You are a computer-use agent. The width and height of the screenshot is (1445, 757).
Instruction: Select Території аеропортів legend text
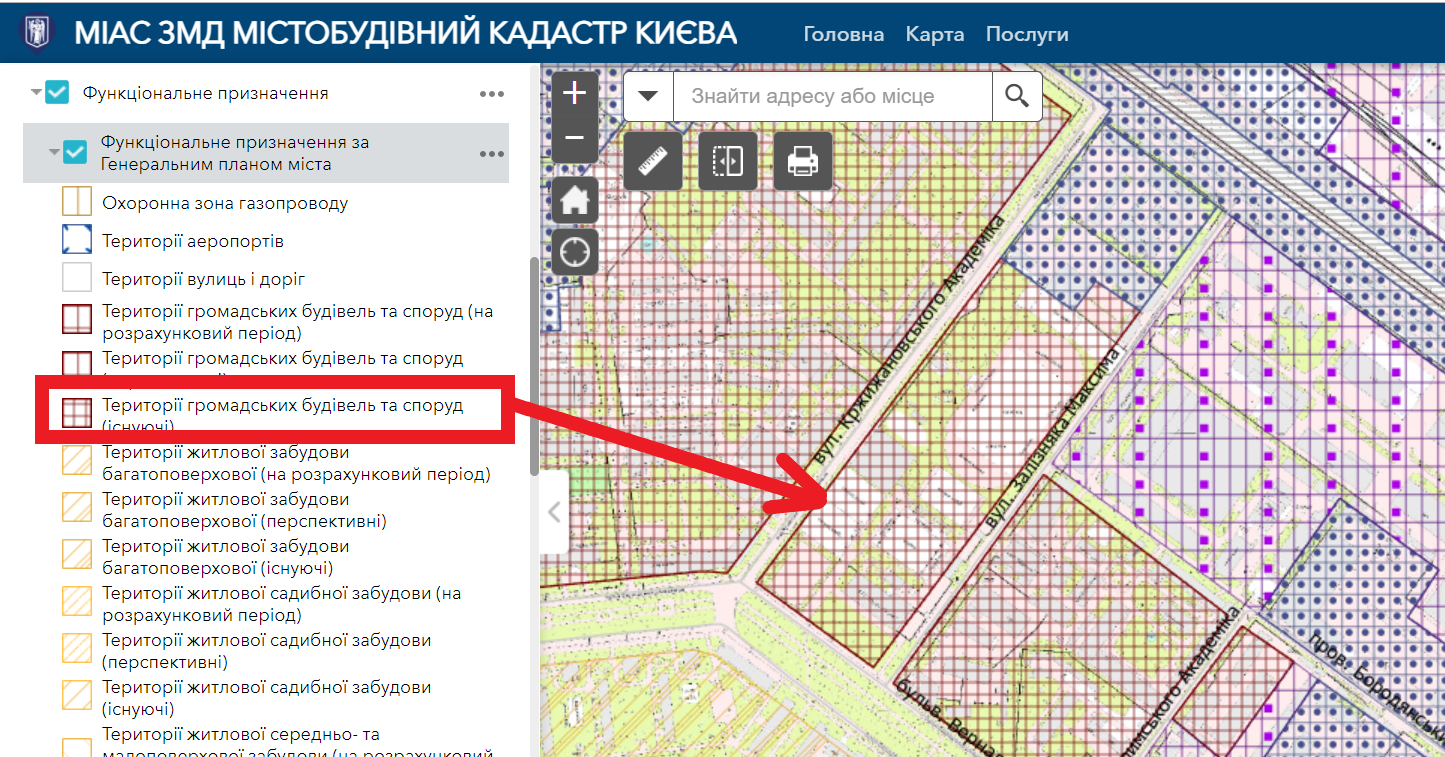coord(193,241)
